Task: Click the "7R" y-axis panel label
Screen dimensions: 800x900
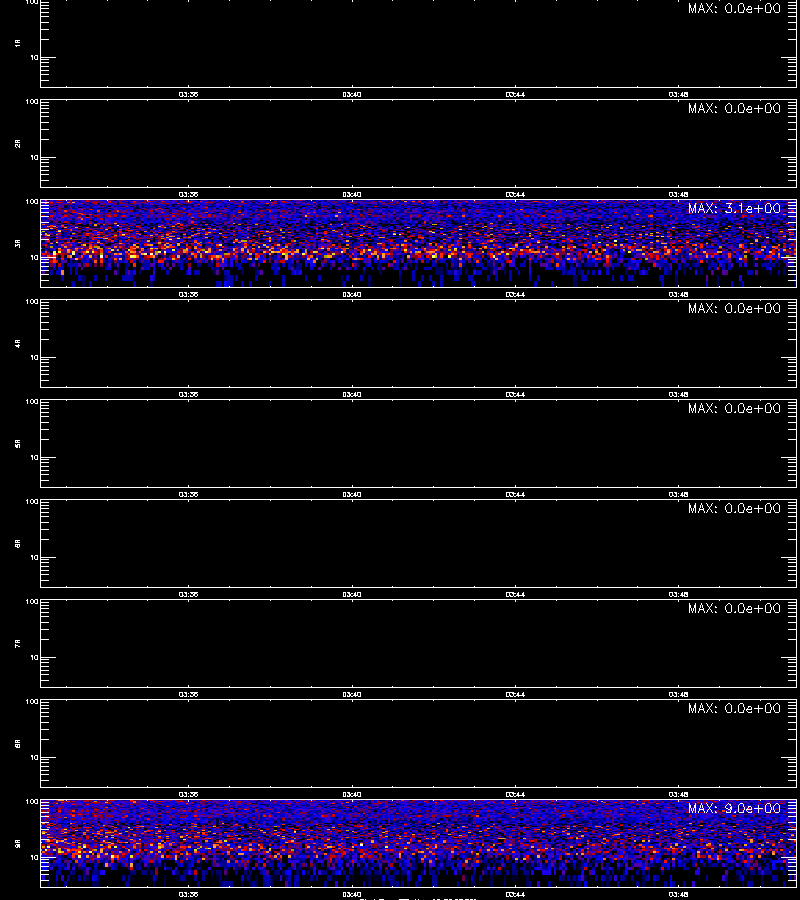Action: tap(18, 643)
